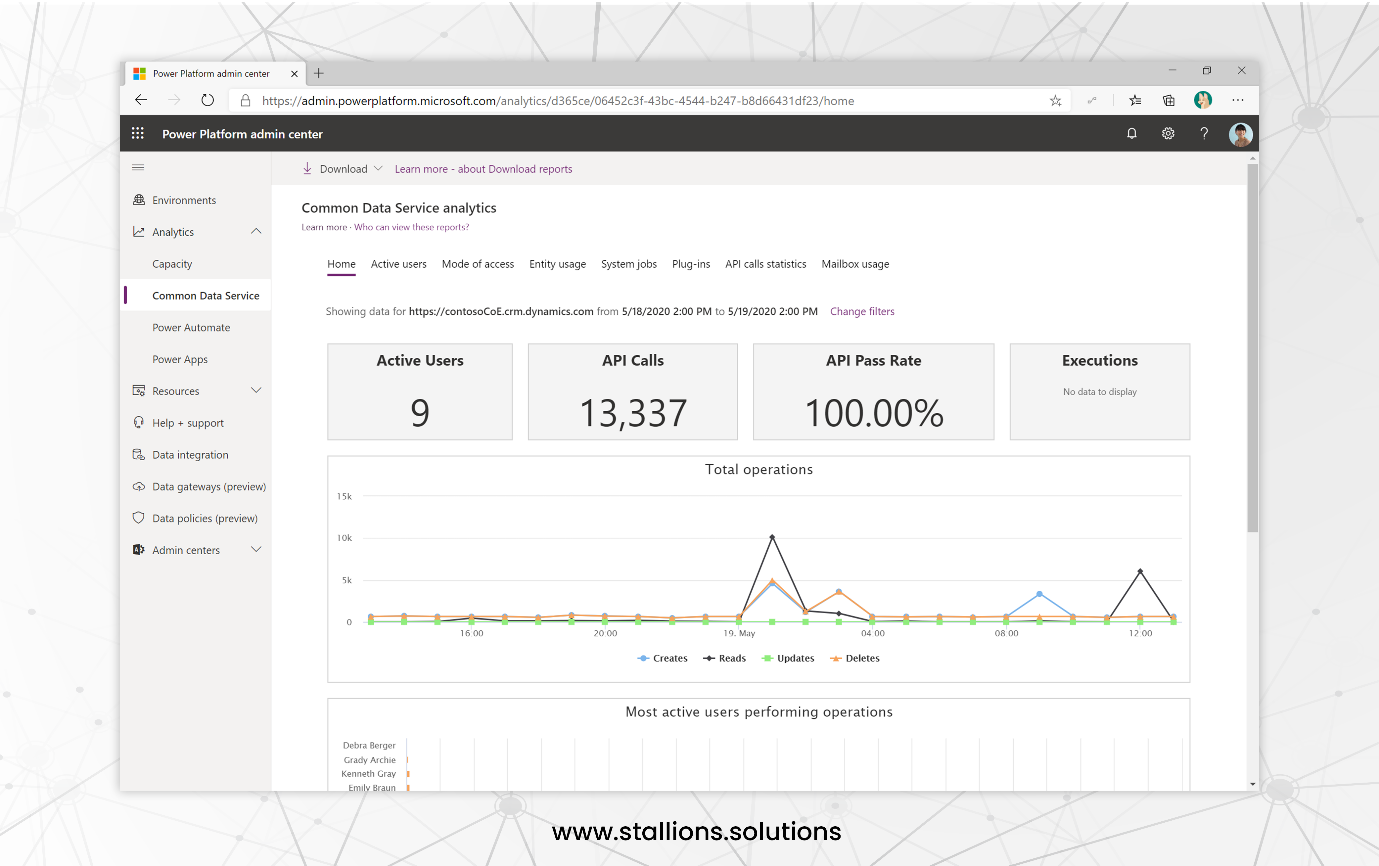The width and height of the screenshot is (1379, 866).
Task: Switch to the Plug-ins tab
Action: [691, 264]
